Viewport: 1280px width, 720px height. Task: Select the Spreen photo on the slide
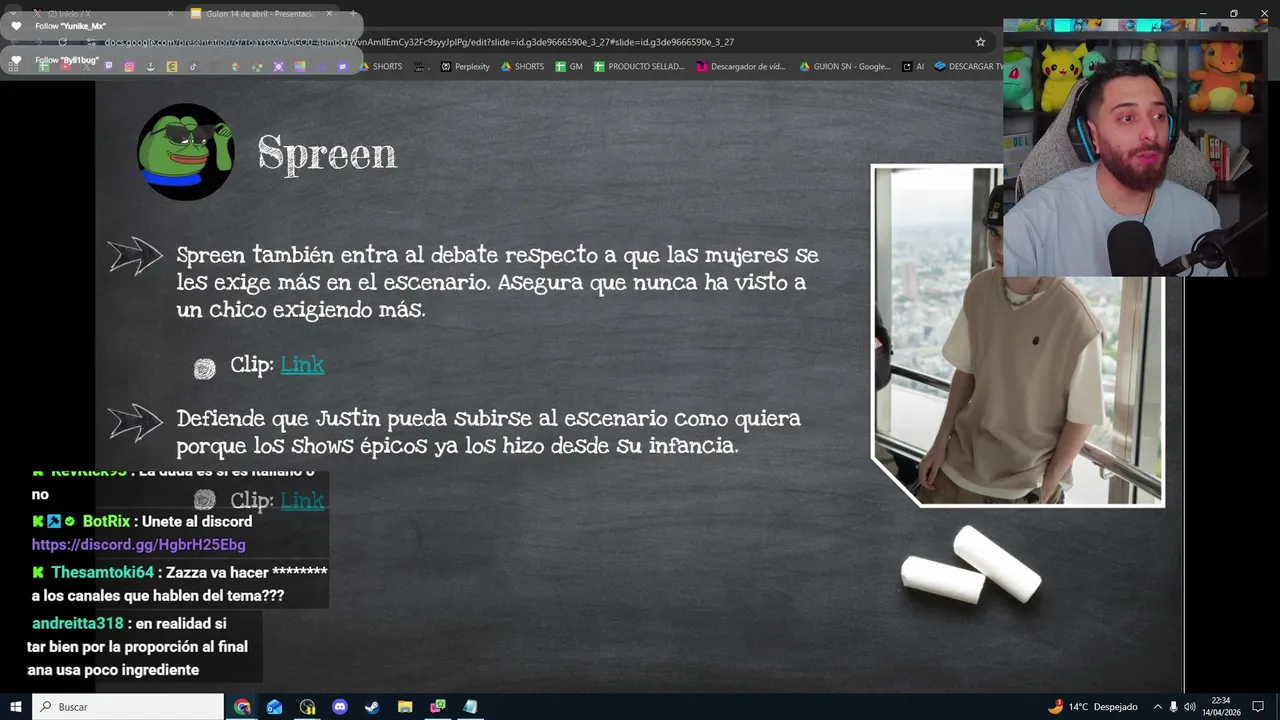1017,336
